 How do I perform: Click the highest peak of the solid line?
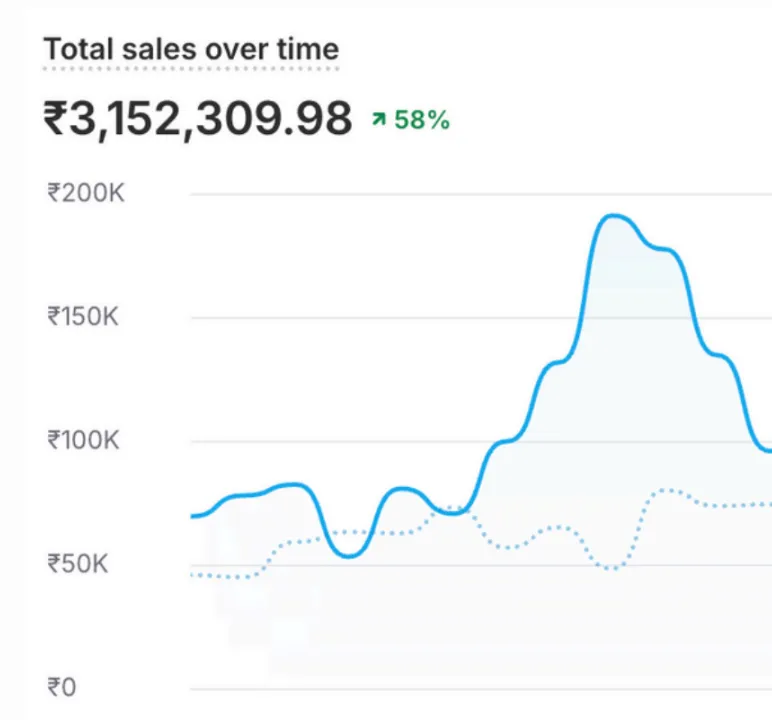click(x=614, y=215)
